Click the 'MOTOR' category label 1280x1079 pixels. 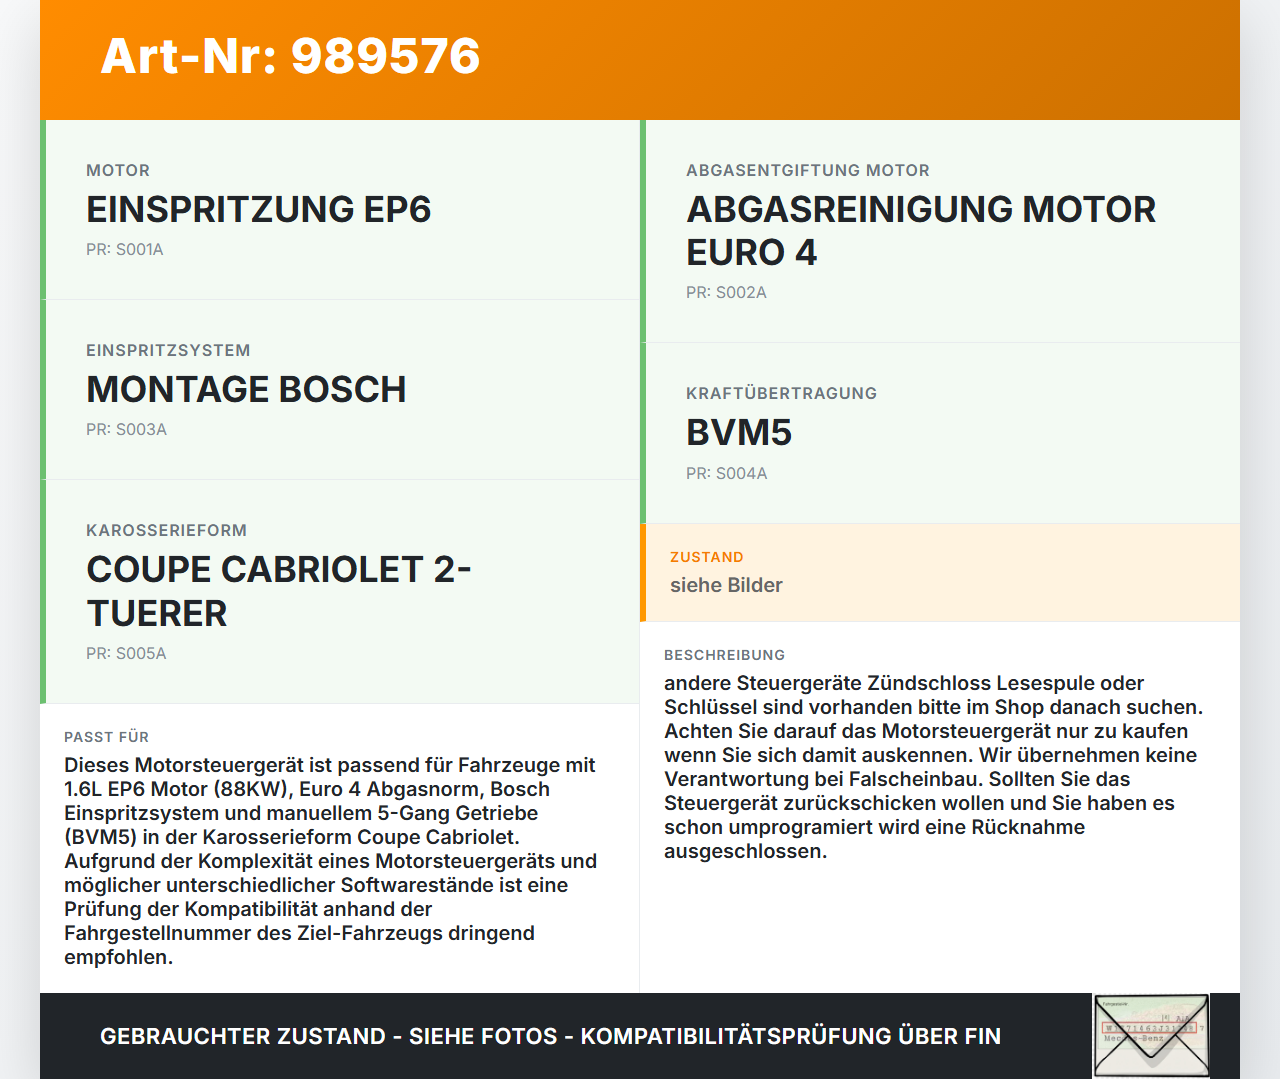(118, 170)
